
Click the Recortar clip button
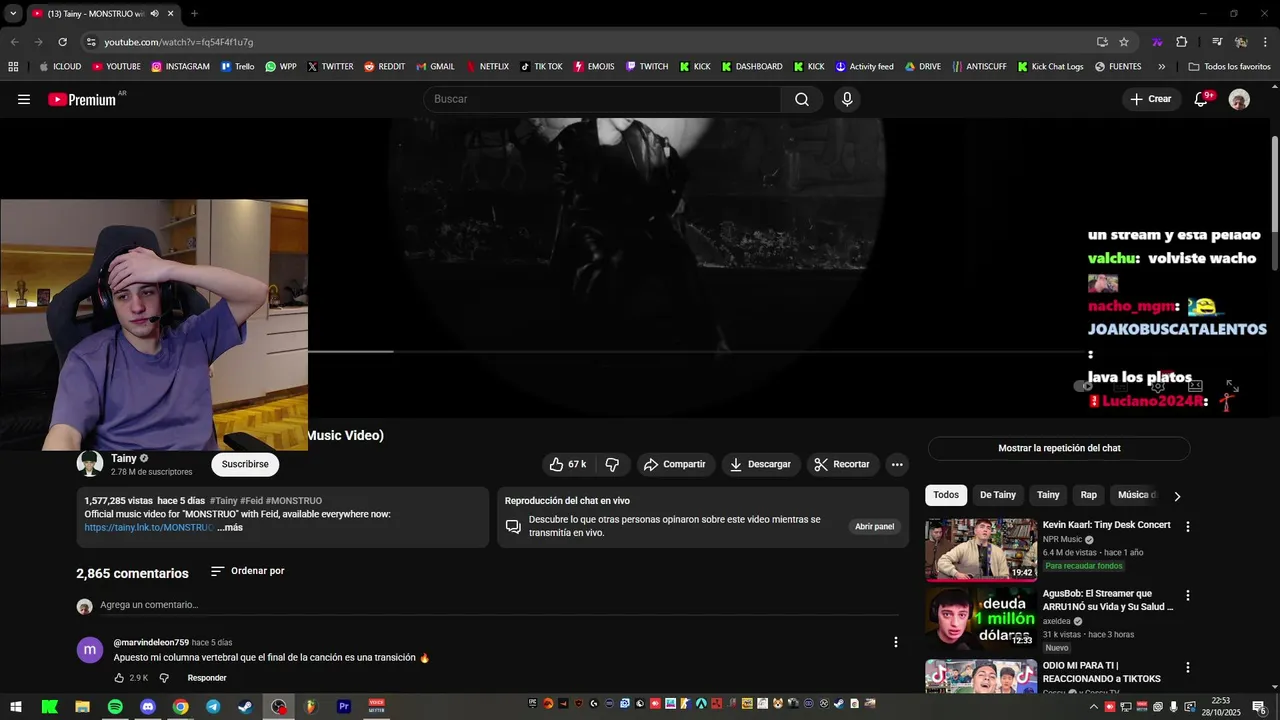pyautogui.click(x=842, y=464)
